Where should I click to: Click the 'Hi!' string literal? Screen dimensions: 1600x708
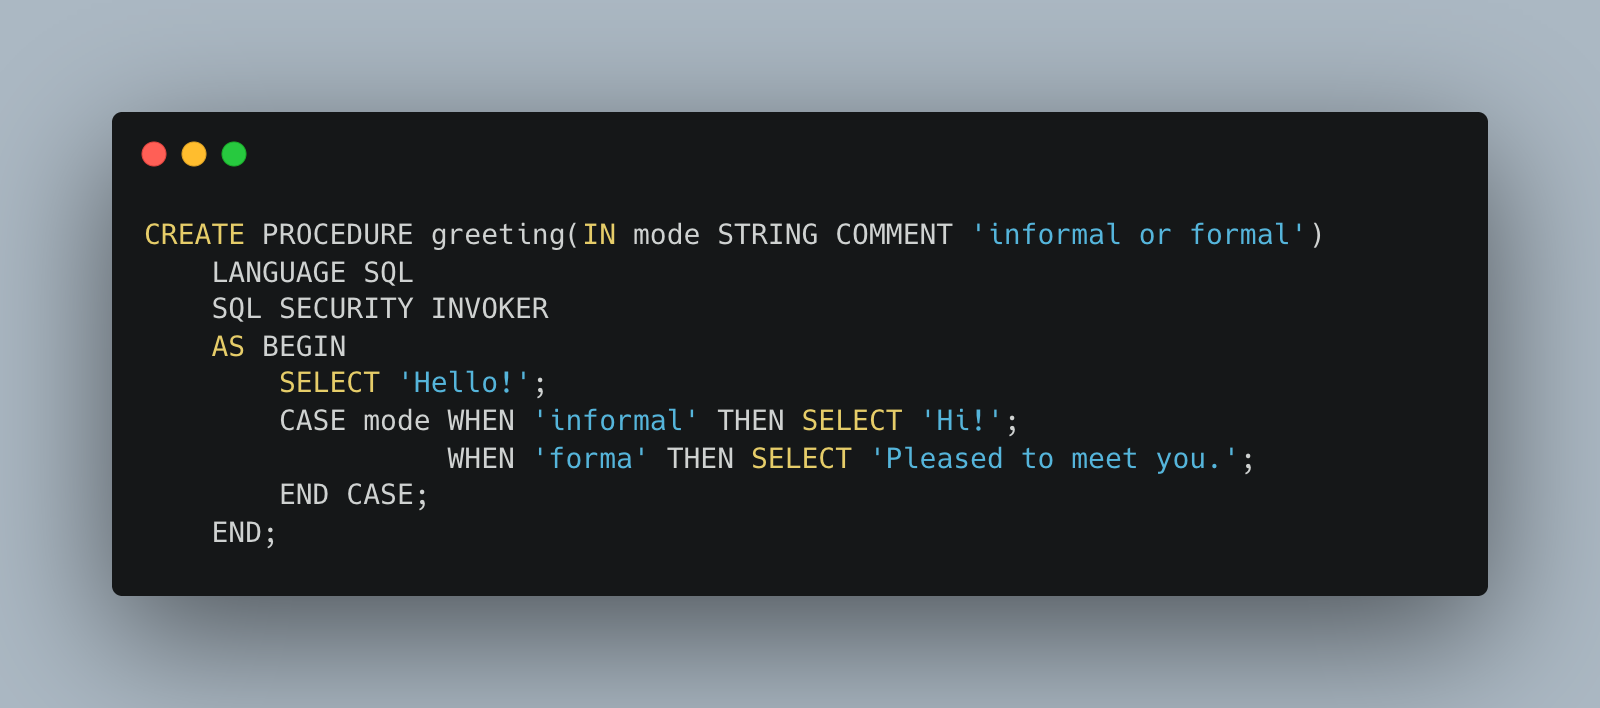(961, 421)
